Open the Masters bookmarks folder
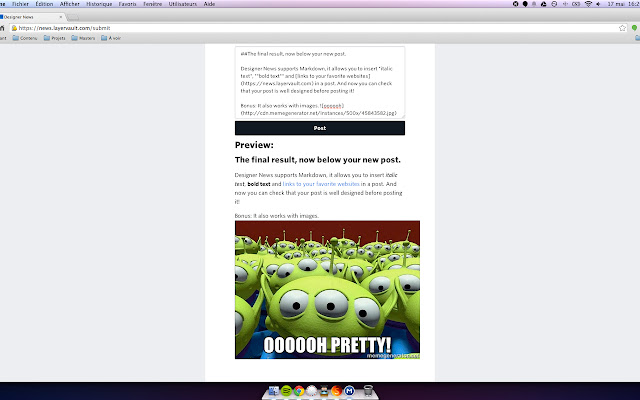This screenshot has width=640, height=400. pyautogui.click(x=83, y=38)
